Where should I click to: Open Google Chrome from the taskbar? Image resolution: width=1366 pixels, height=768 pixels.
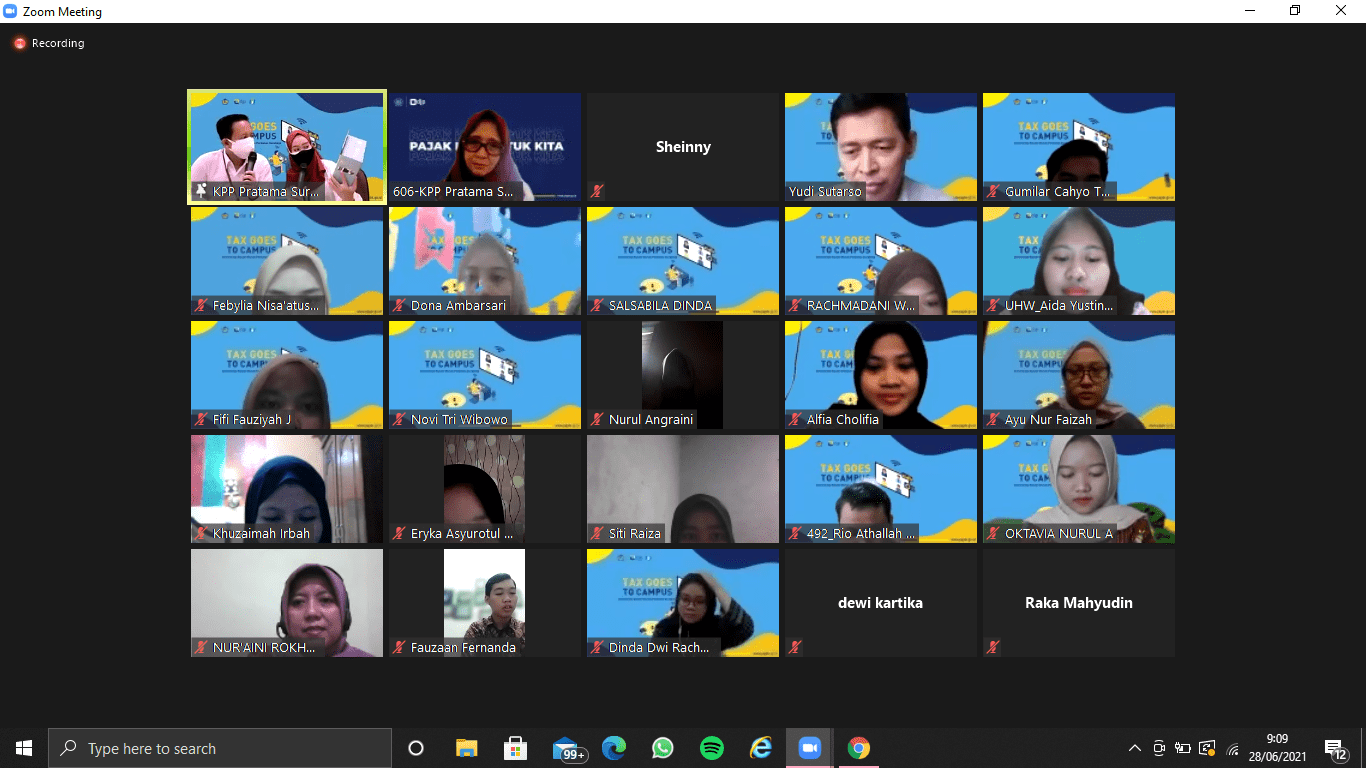click(858, 748)
